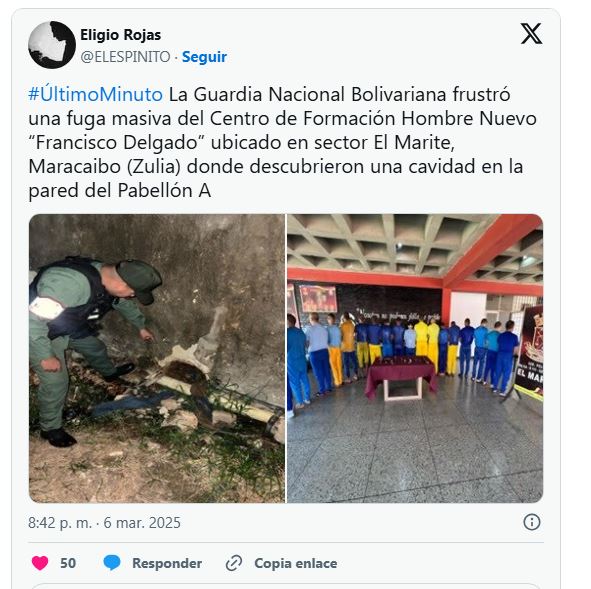
Task: Click the tweet body text paragraph
Action: (283, 142)
